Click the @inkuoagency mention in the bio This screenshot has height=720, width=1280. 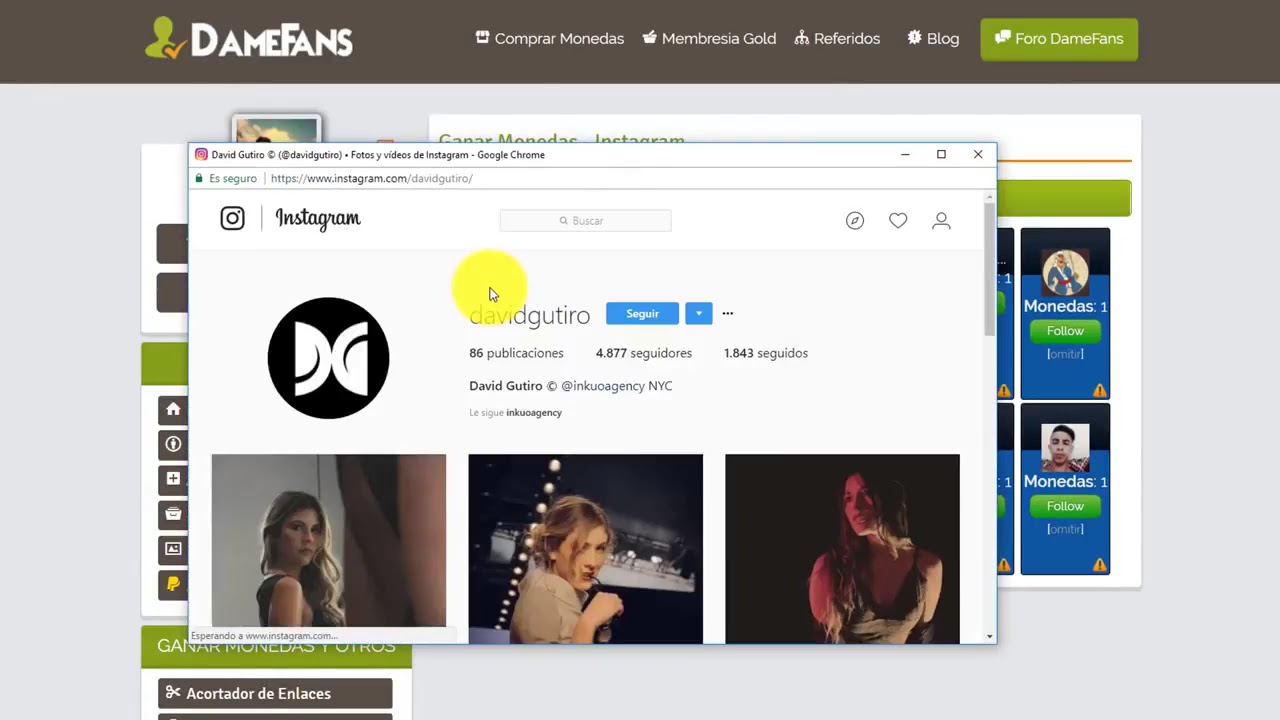click(x=603, y=386)
